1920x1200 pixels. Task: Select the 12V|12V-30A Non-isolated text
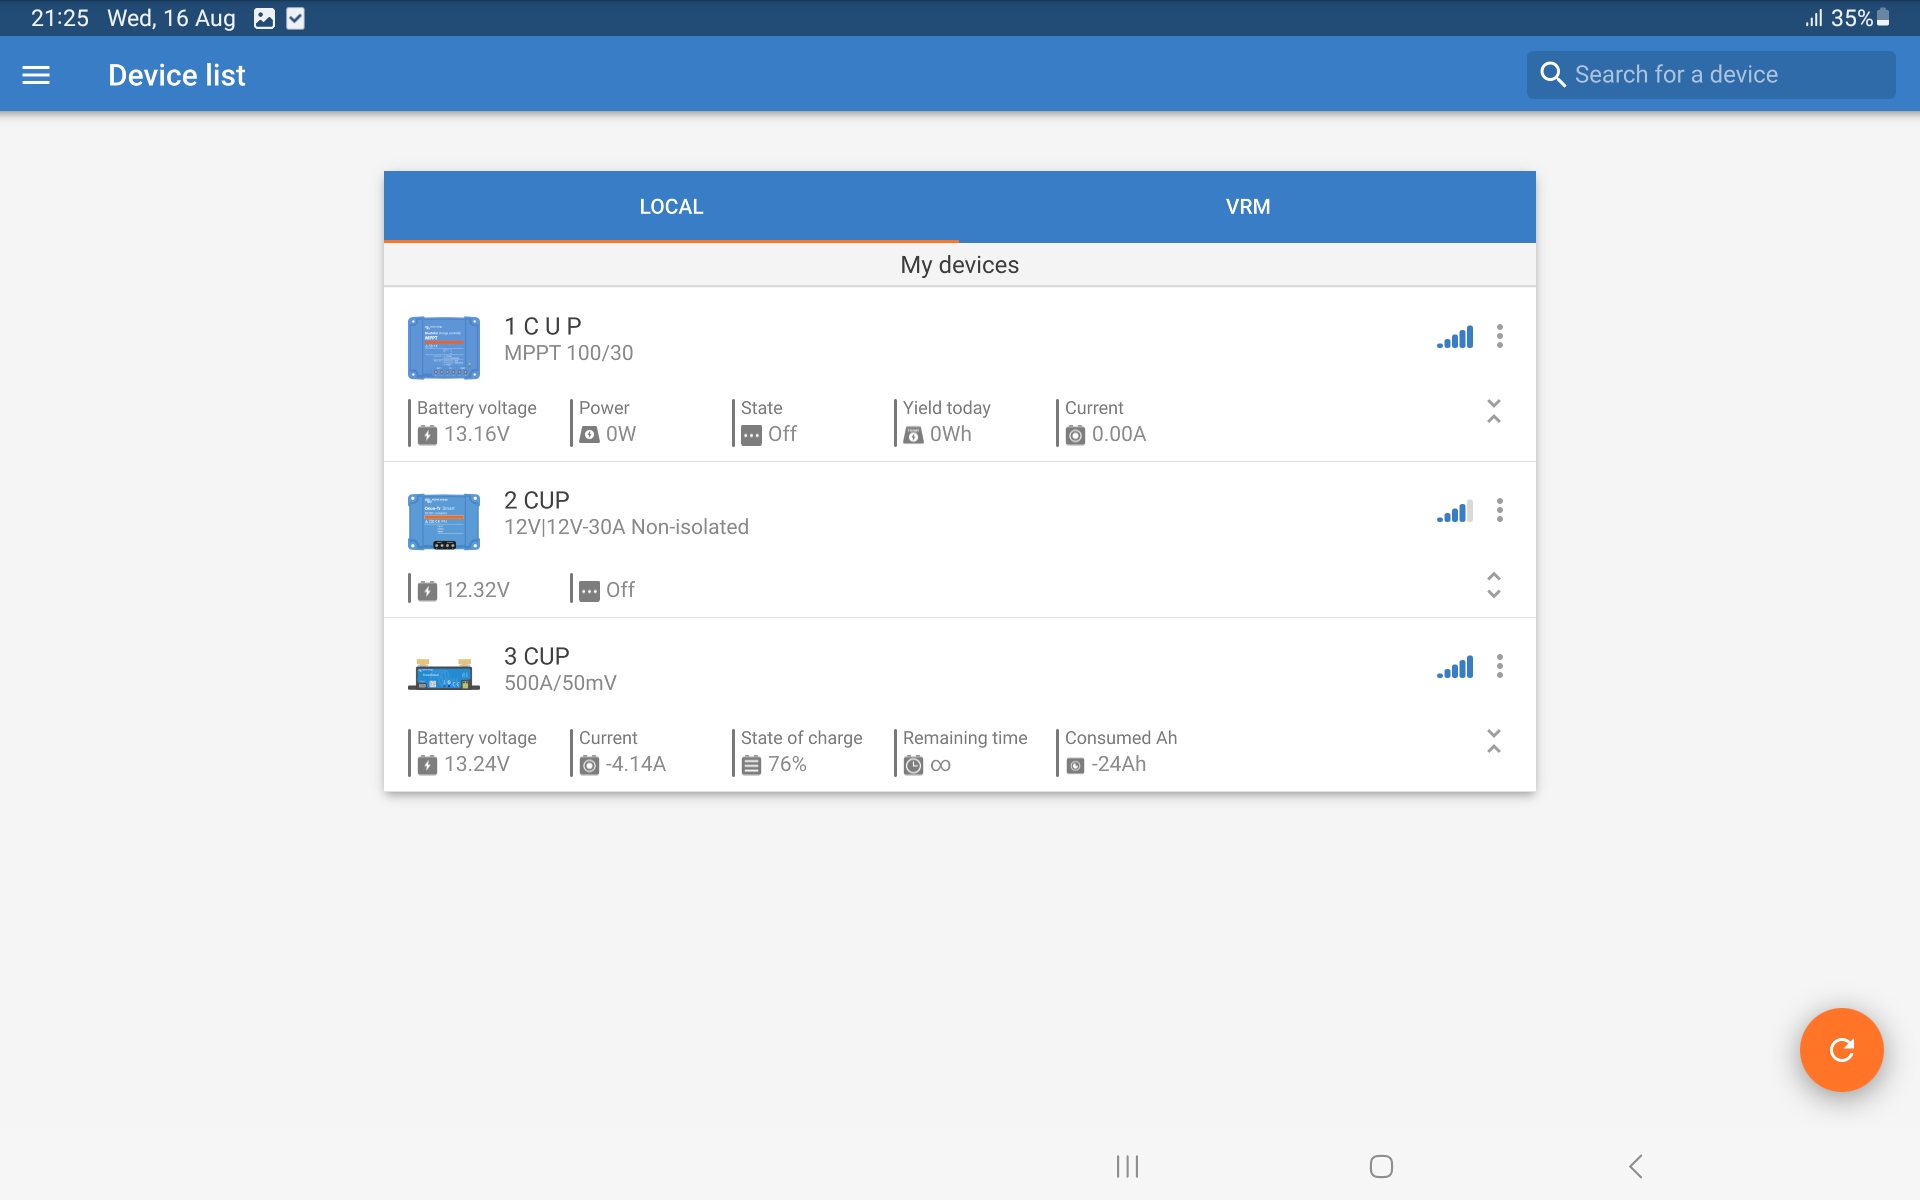(x=626, y=527)
